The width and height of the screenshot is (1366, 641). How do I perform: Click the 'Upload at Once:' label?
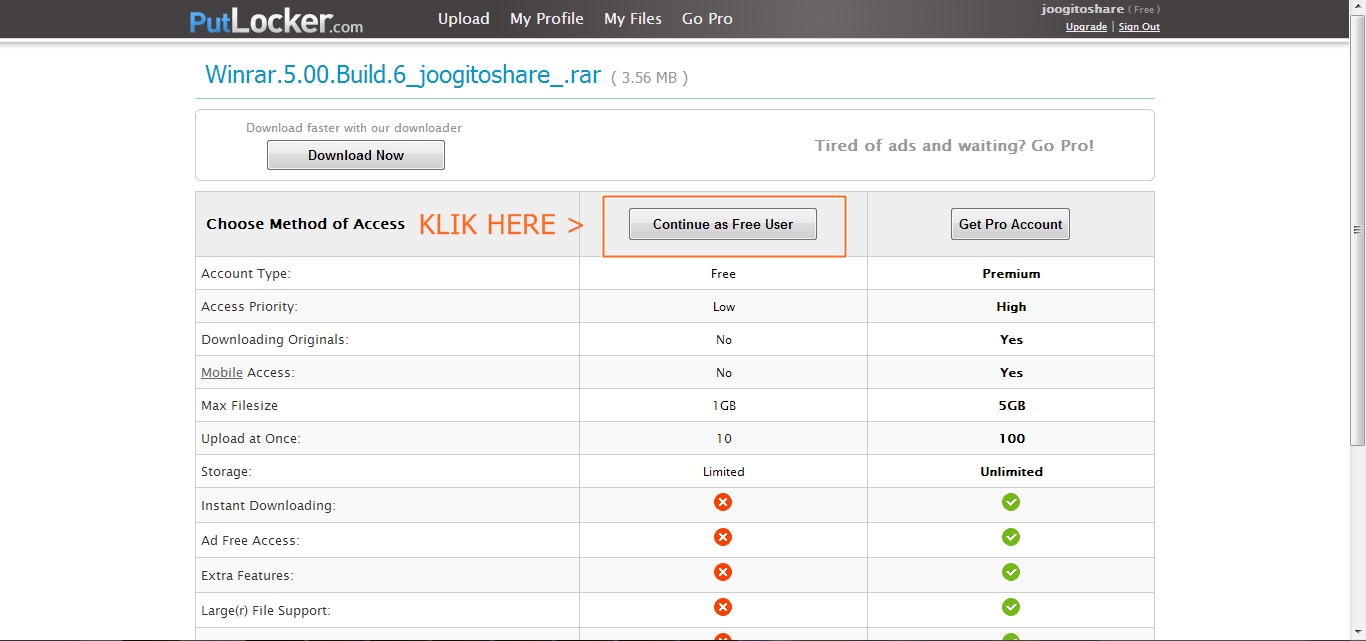pos(251,439)
